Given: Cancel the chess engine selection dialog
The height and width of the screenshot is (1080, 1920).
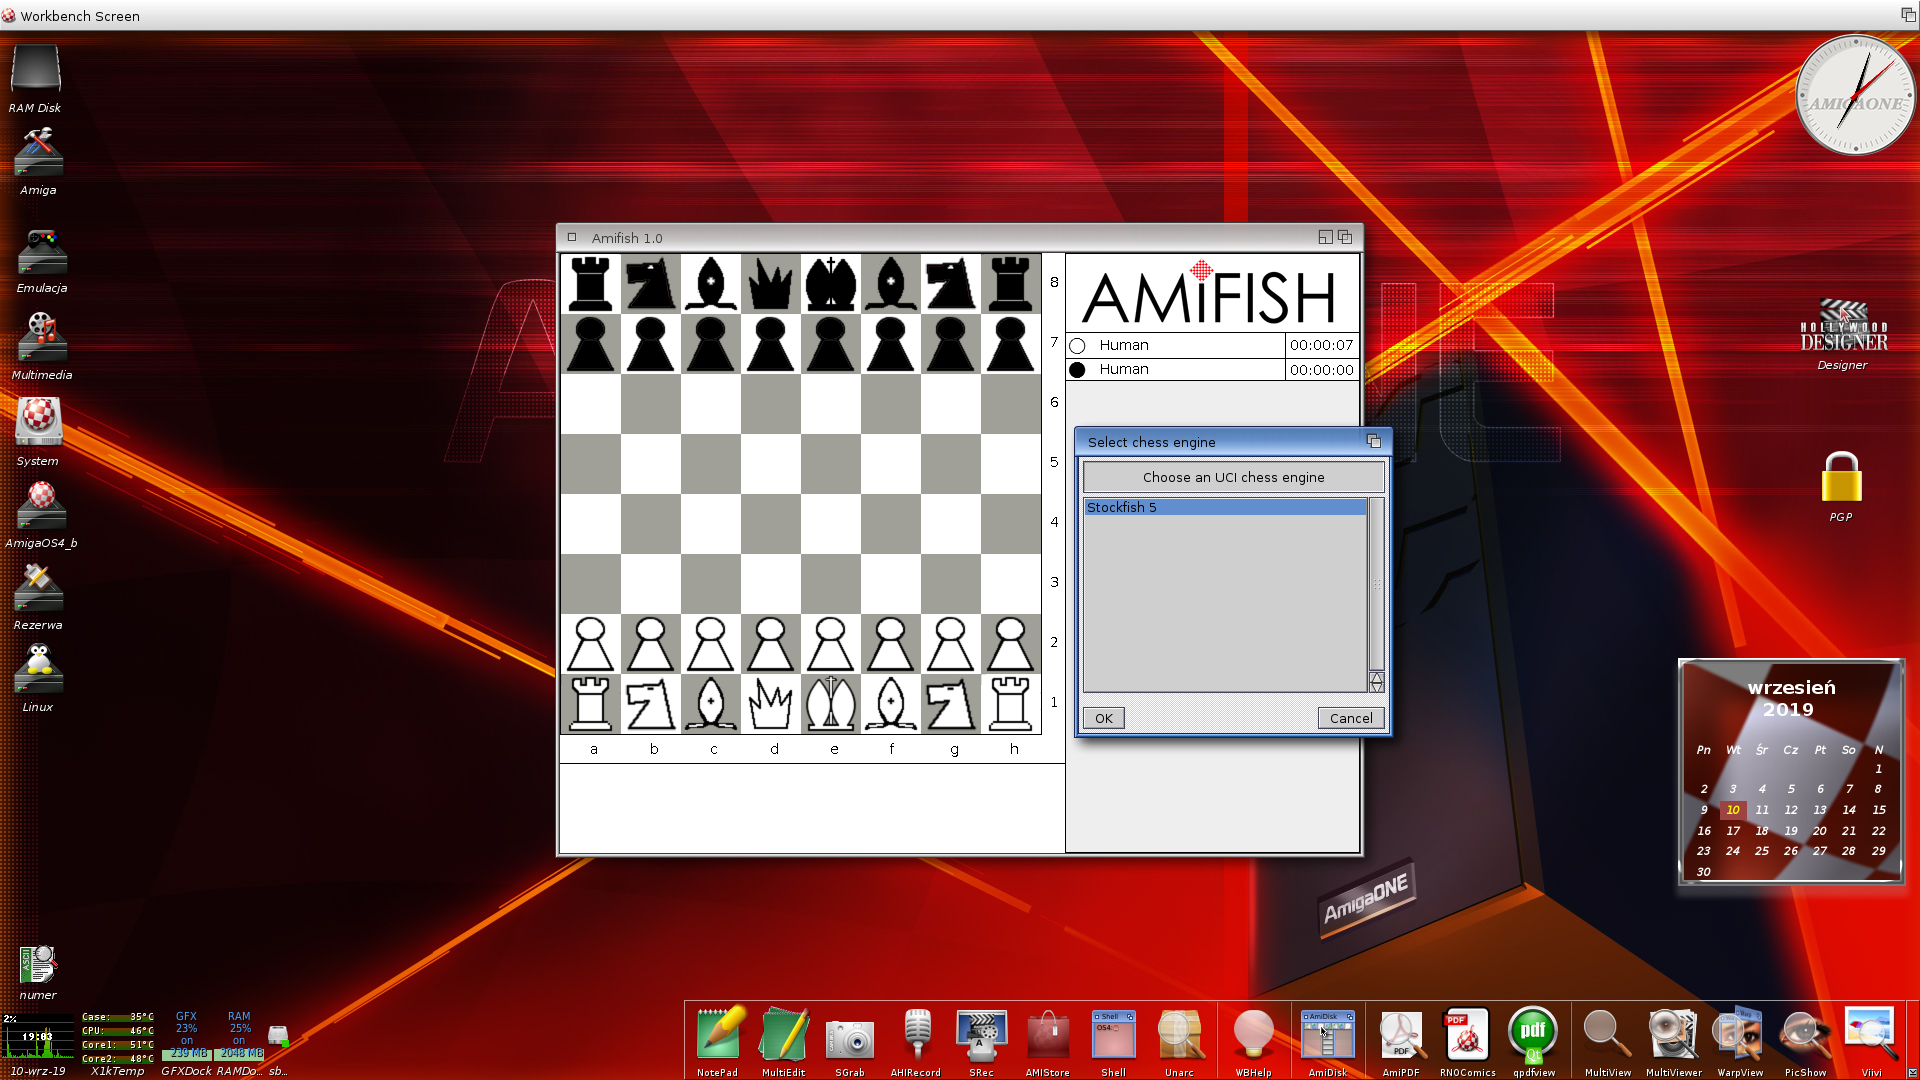Looking at the screenshot, I should click(1351, 718).
